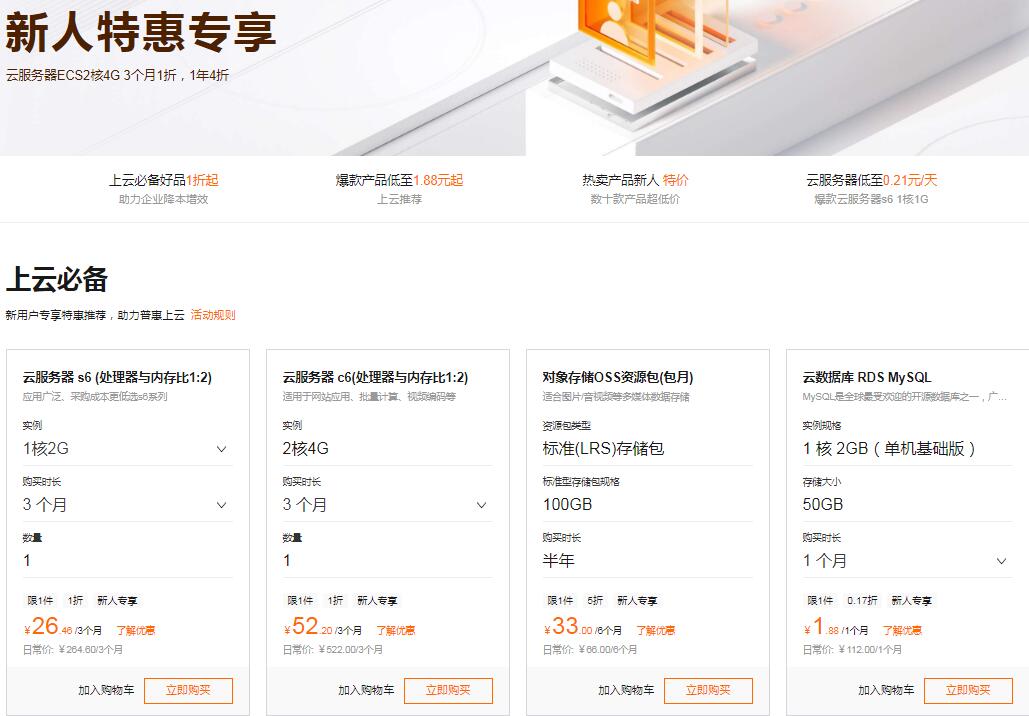Open the 上云必备好品1折起 tab
The width and height of the screenshot is (1029, 716).
(x=163, y=188)
